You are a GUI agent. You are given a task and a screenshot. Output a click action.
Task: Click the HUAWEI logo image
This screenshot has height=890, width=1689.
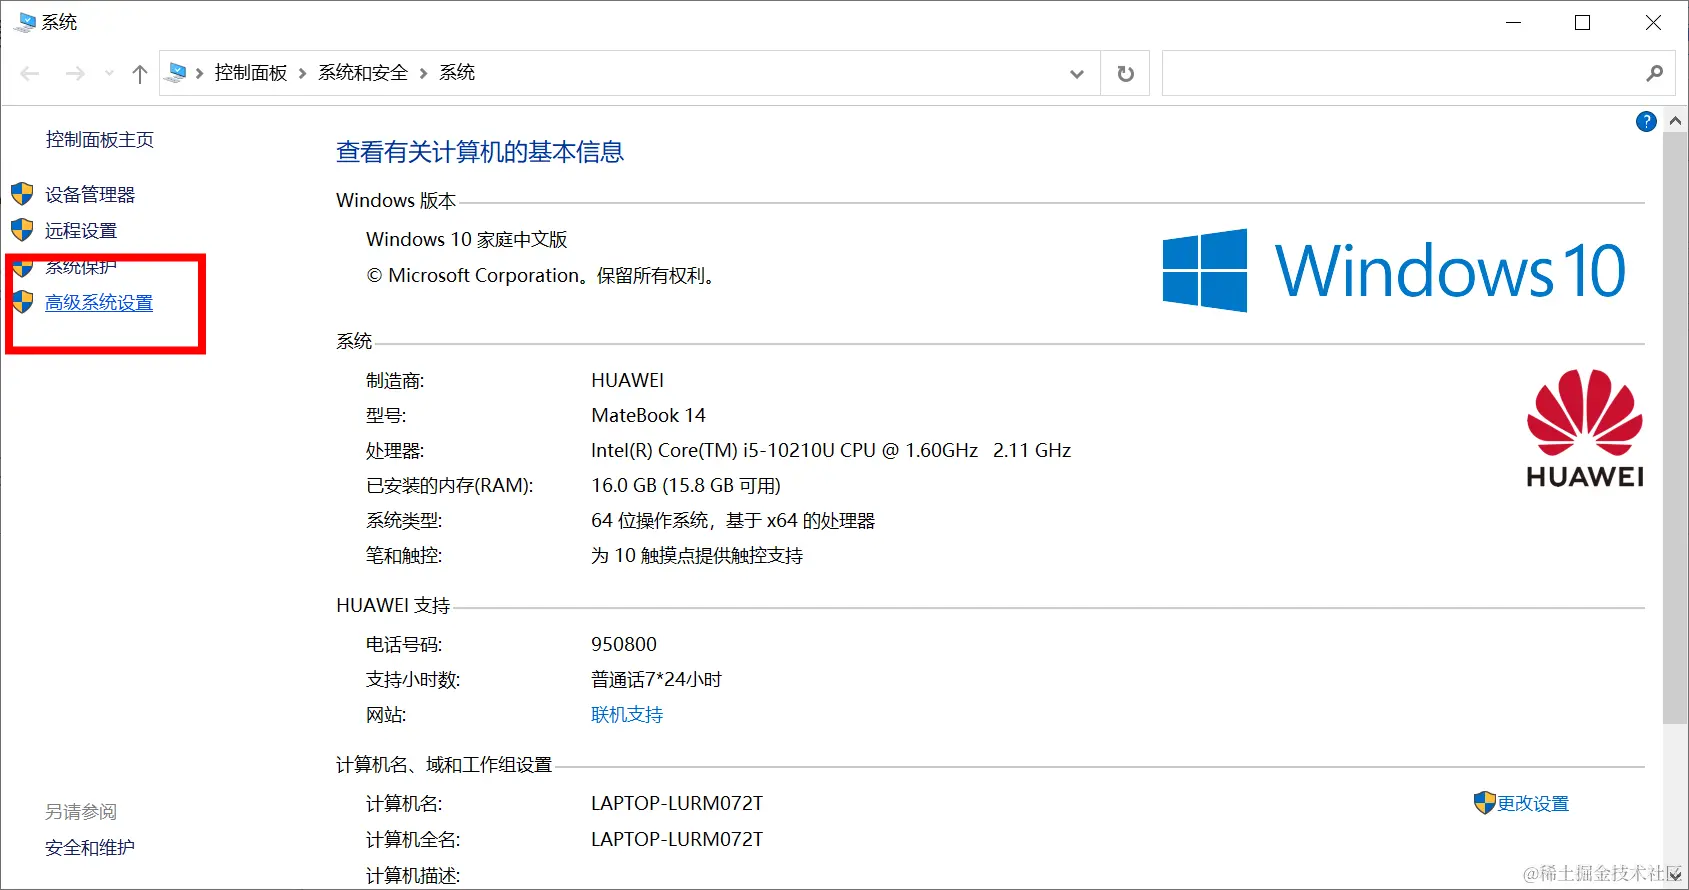pyautogui.click(x=1585, y=428)
